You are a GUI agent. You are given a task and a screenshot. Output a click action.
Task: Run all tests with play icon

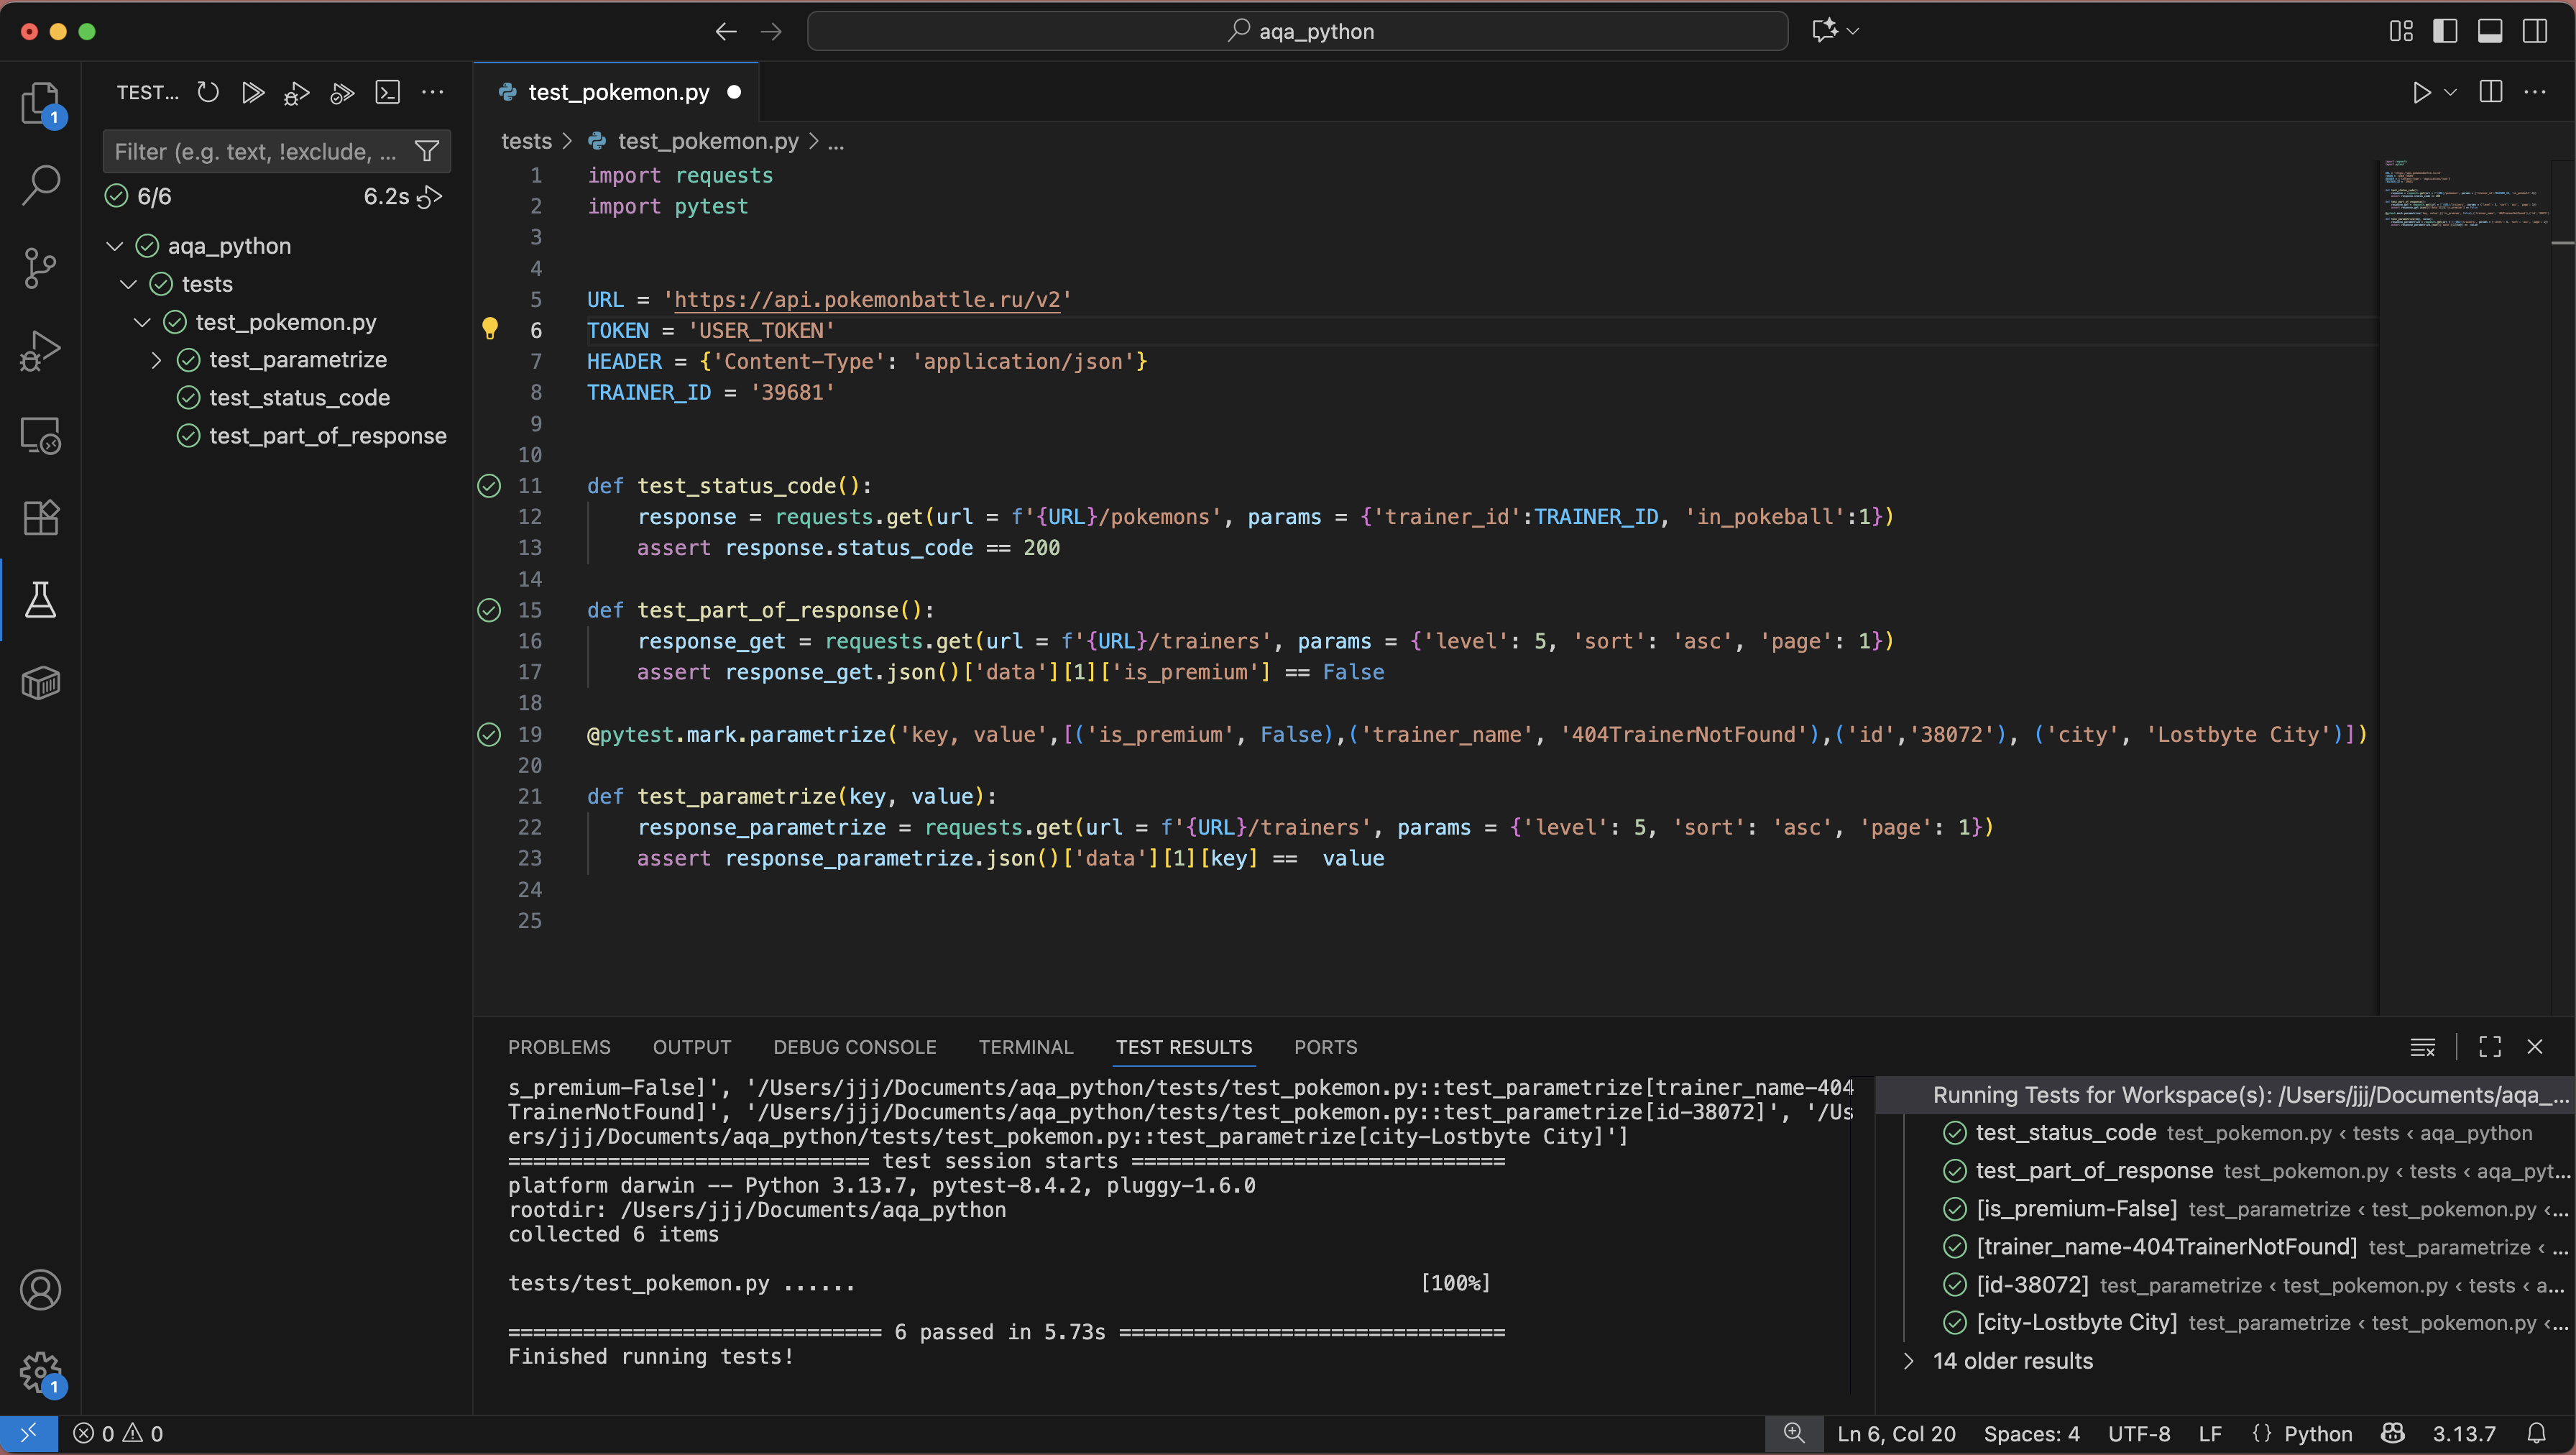click(253, 93)
